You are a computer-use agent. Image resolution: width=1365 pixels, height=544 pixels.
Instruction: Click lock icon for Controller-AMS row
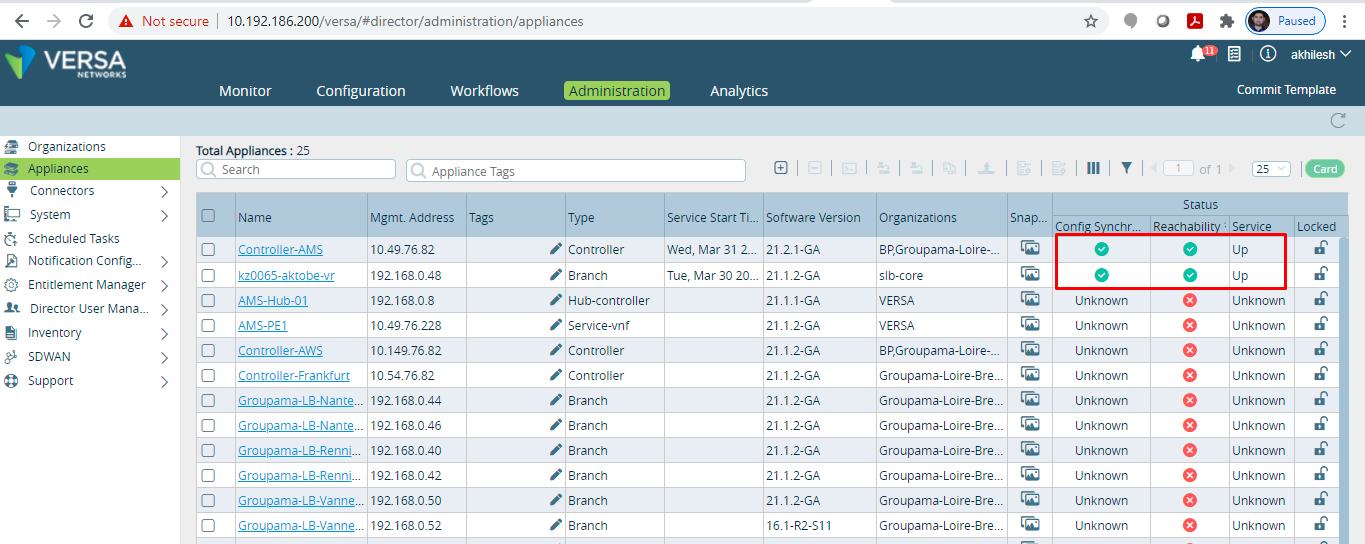pos(1320,248)
